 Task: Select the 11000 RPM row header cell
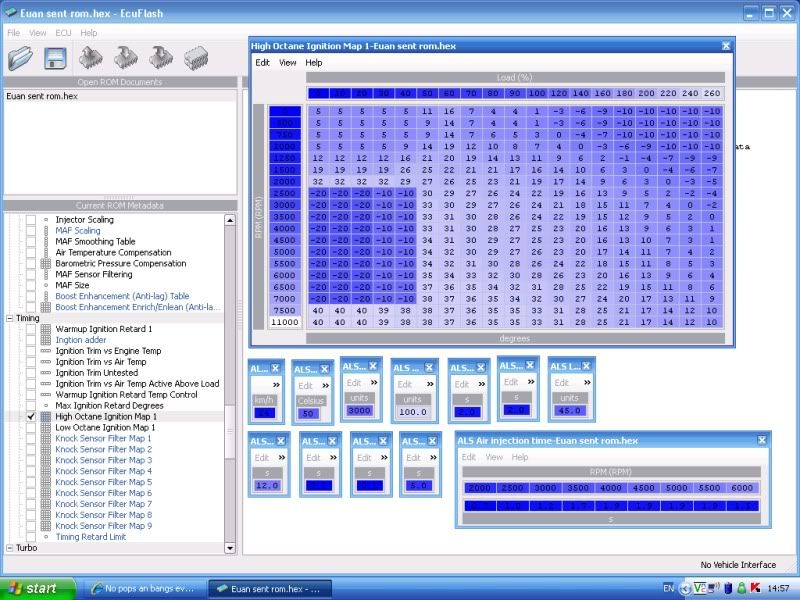click(285, 322)
